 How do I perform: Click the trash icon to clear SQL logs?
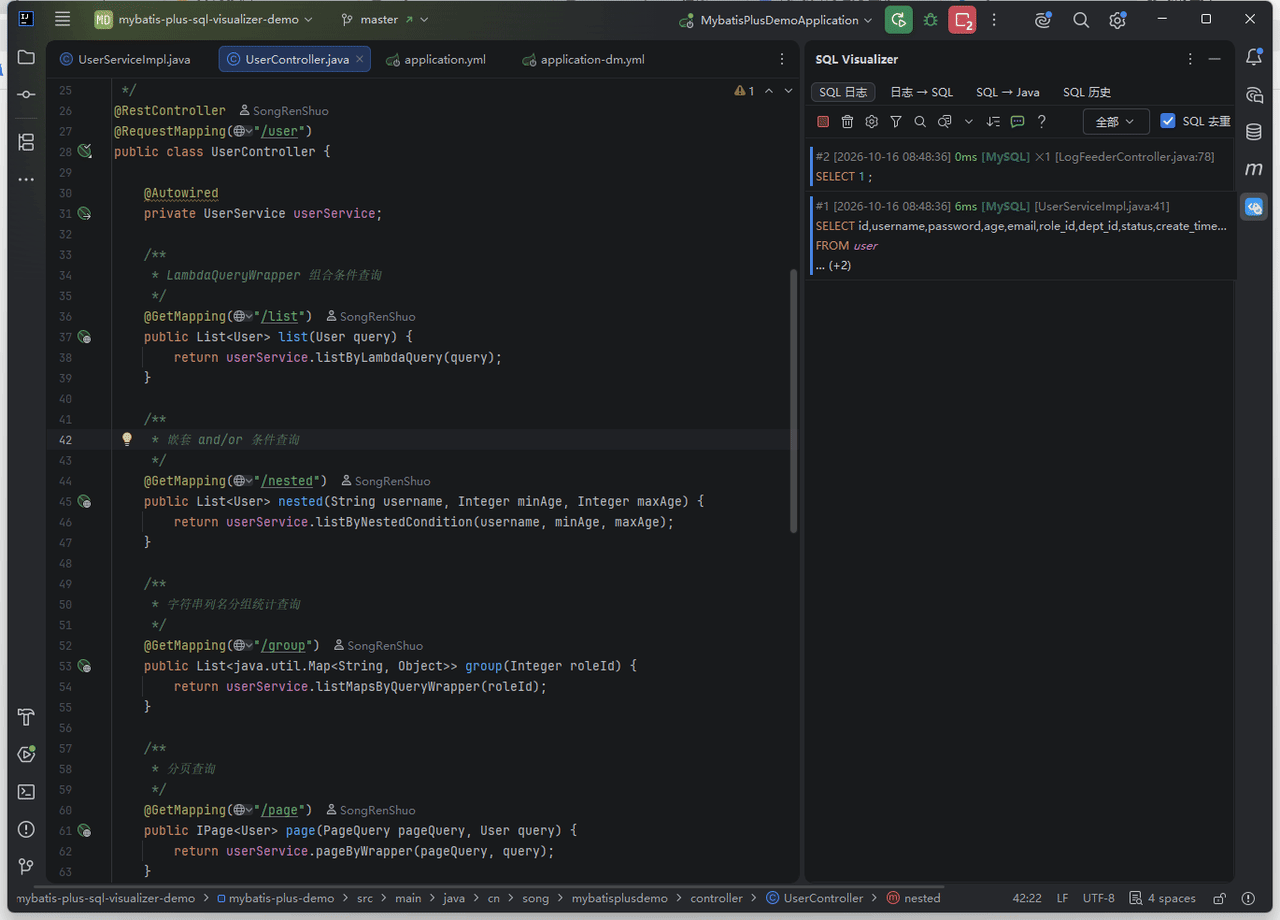pyautogui.click(x=847, y=121)
